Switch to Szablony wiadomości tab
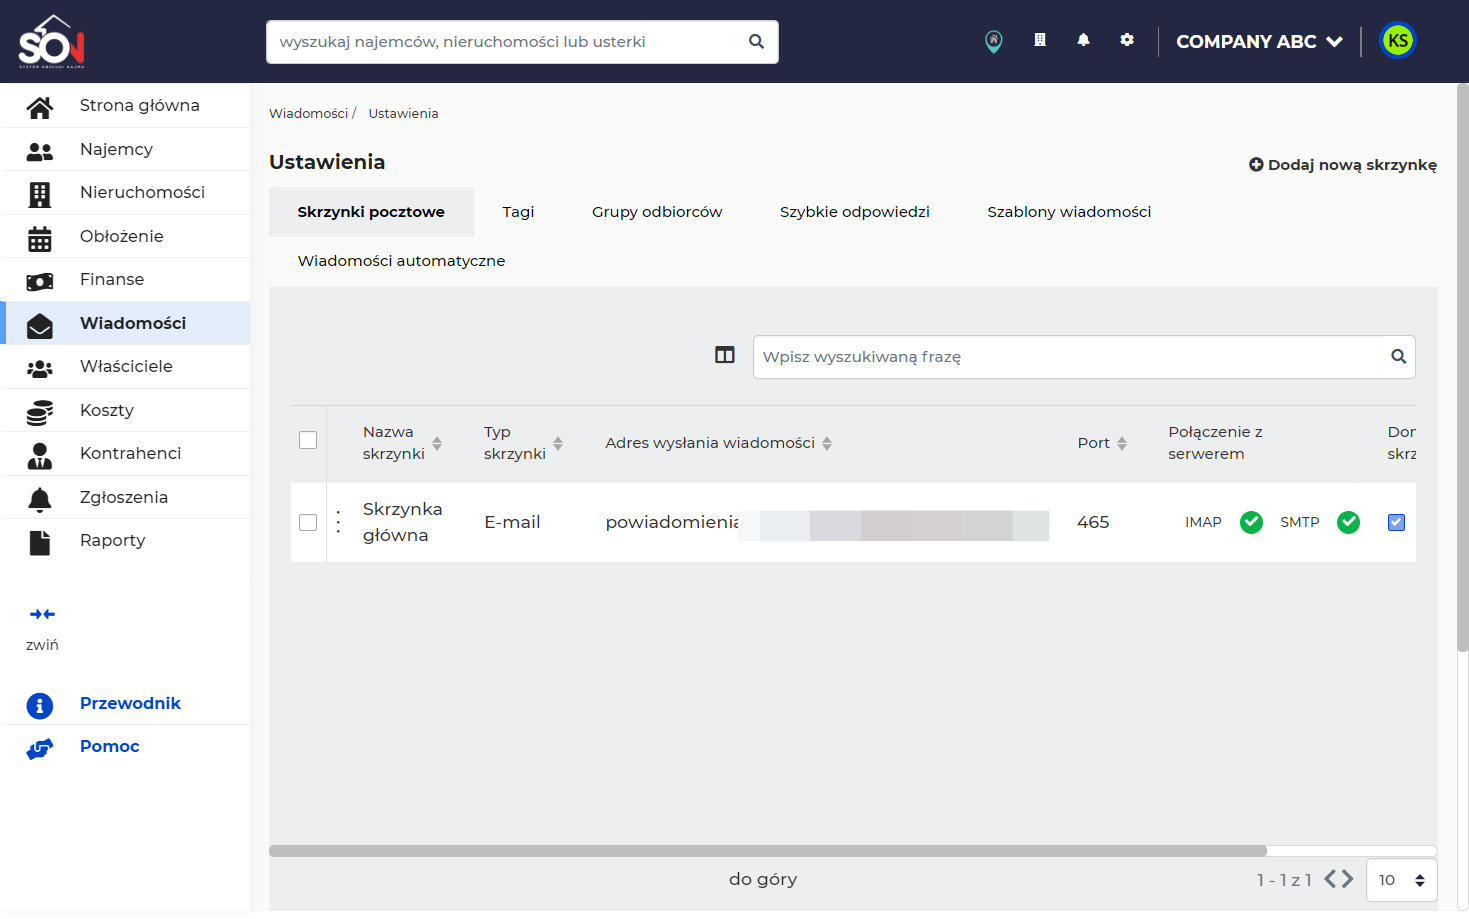Image resolution: width=1469 pixels, height=919 pixels. click(x=1069, y=212)
